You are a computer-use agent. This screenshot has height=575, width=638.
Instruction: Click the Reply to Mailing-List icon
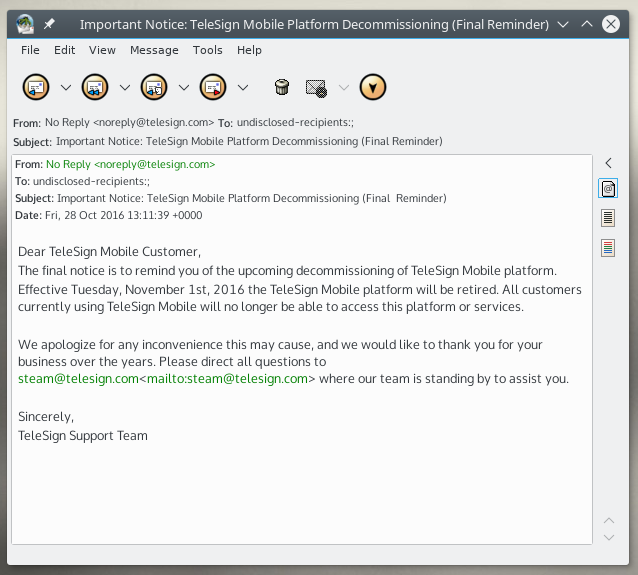click(x=154, y=87)
